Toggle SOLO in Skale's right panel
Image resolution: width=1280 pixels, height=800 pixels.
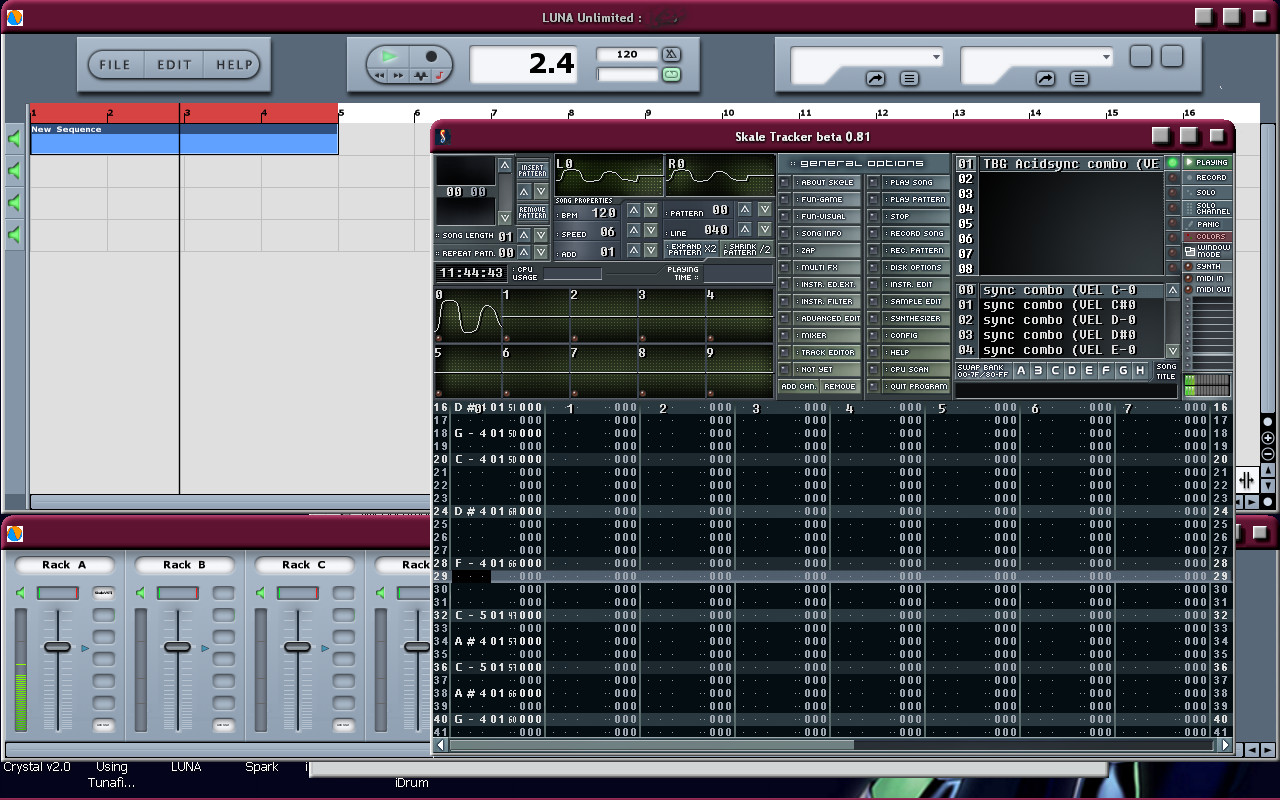(x=1208, y=193)
